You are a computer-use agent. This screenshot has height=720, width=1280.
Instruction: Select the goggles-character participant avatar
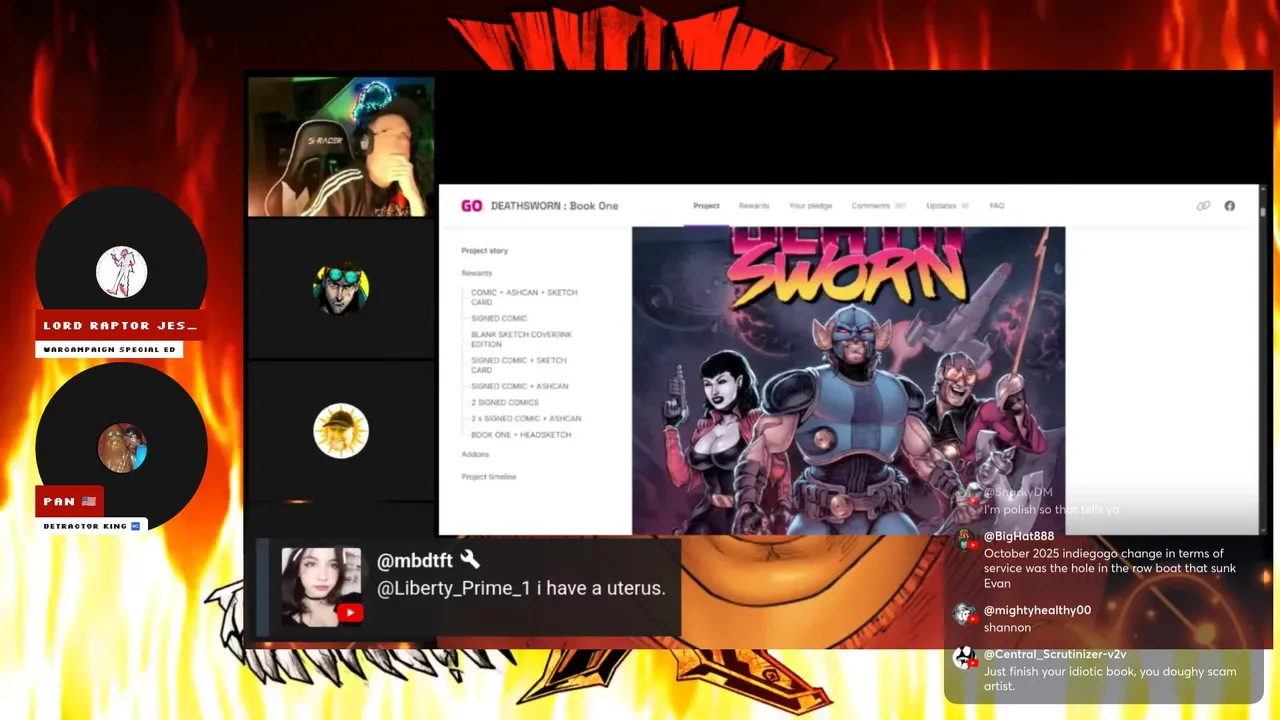pos(341,289)
